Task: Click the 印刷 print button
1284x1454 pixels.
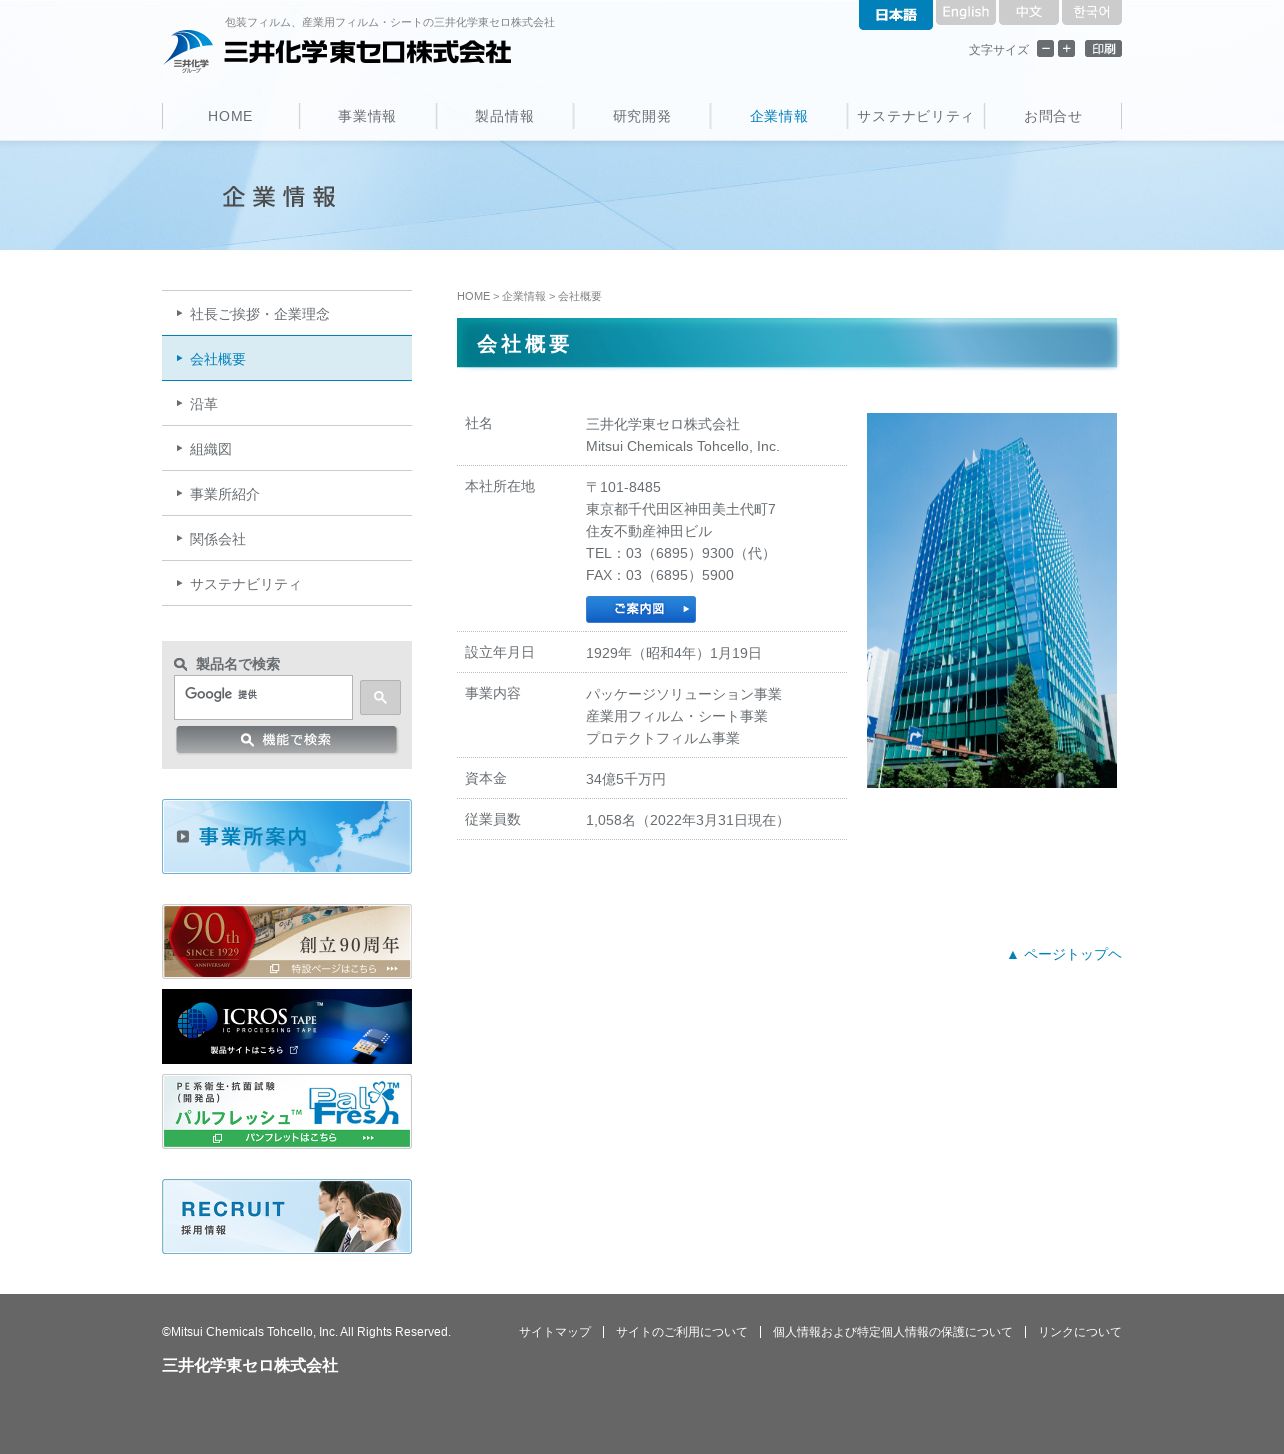Action: (1103, 49)
